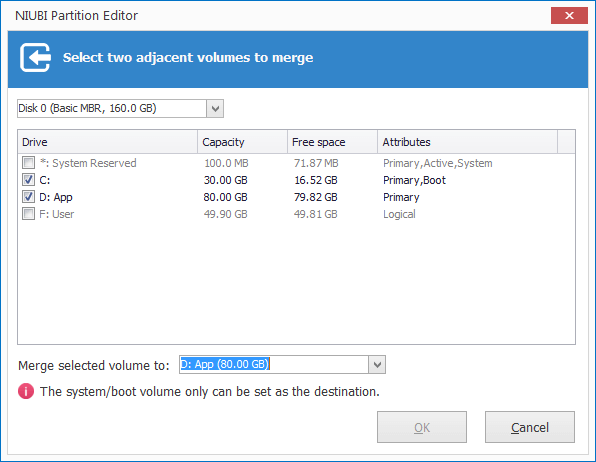Expand the Disk 0 selection dropdown arrow
The width and height of the screenshot is (596, 462).
click(x=215, y=109)
